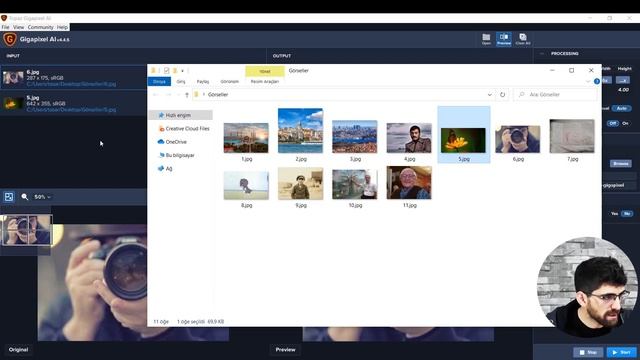Click the navigator preview thumbnail of camera photo

27,230
